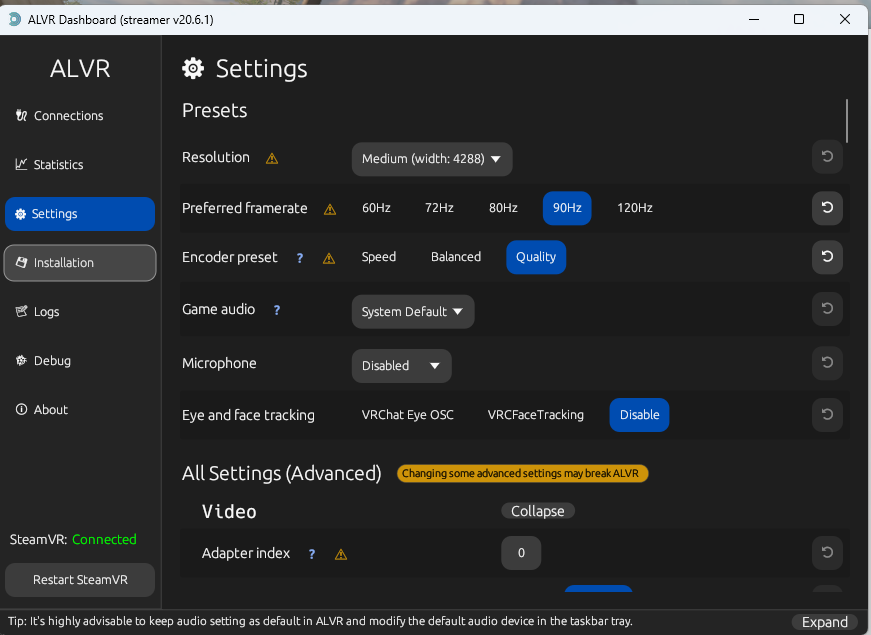Viewport: 871px width, 635px height.
Task: Switch to the Settings tab
Action: 79,214
